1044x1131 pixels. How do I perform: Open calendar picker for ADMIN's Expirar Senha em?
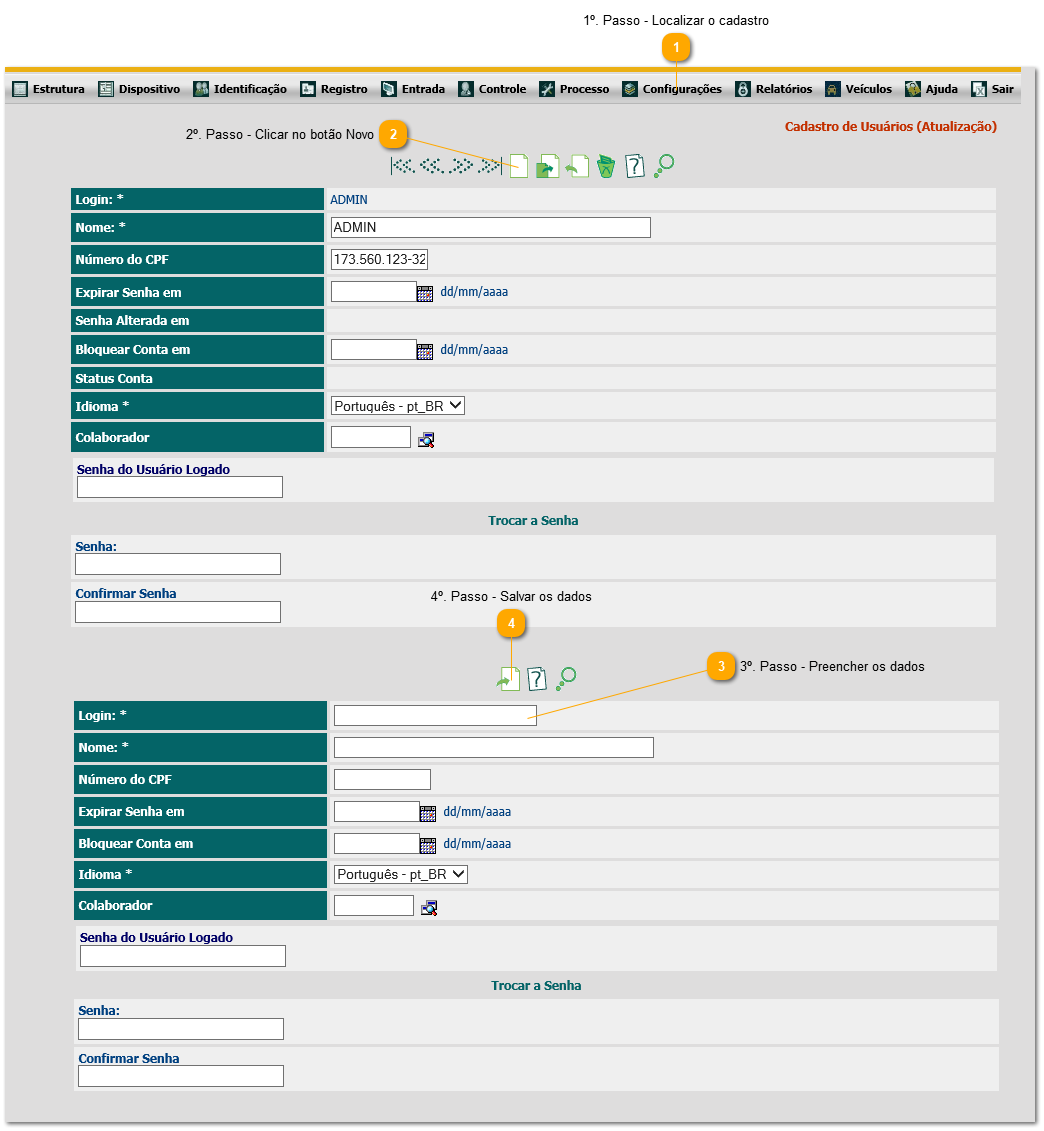pyautogui.click(x=425, y=294)
